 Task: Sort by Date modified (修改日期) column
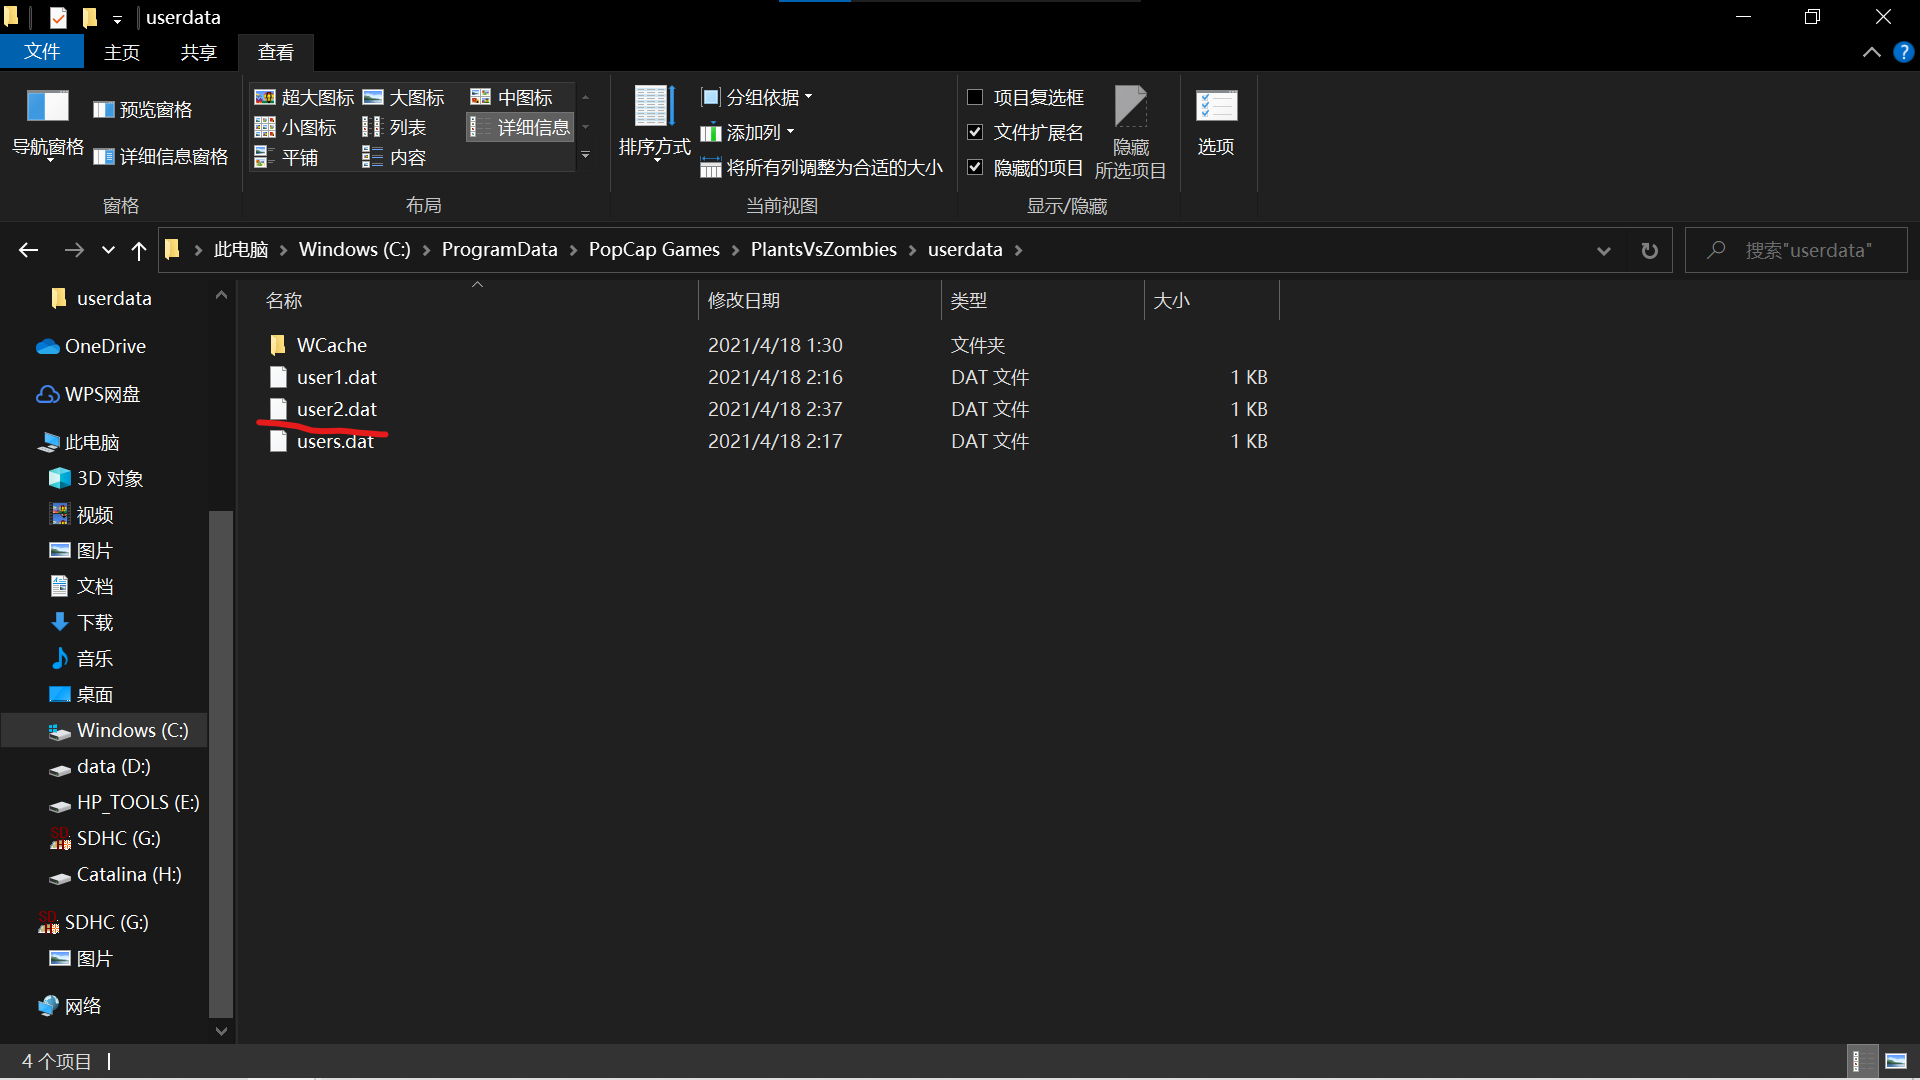click(819, 300)
